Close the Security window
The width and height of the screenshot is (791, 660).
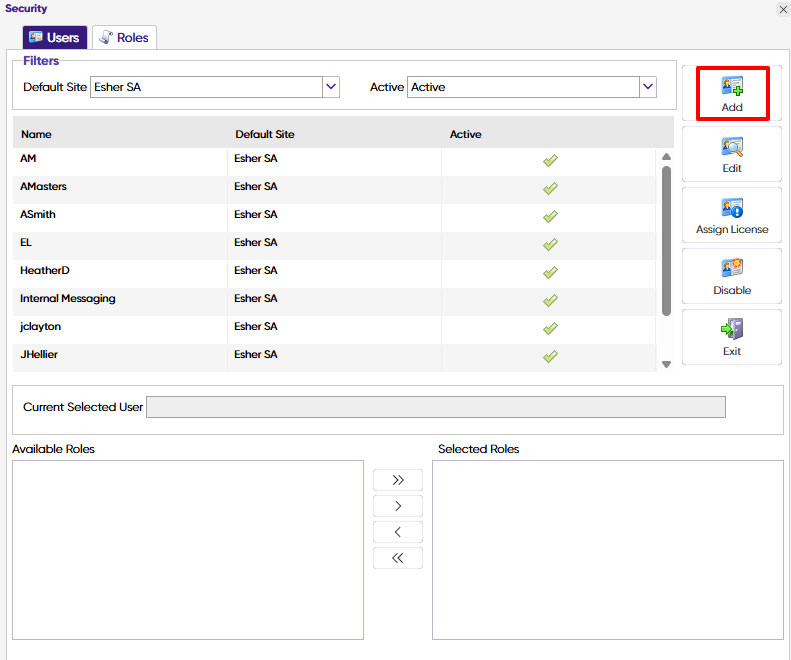tap(783, 9)
